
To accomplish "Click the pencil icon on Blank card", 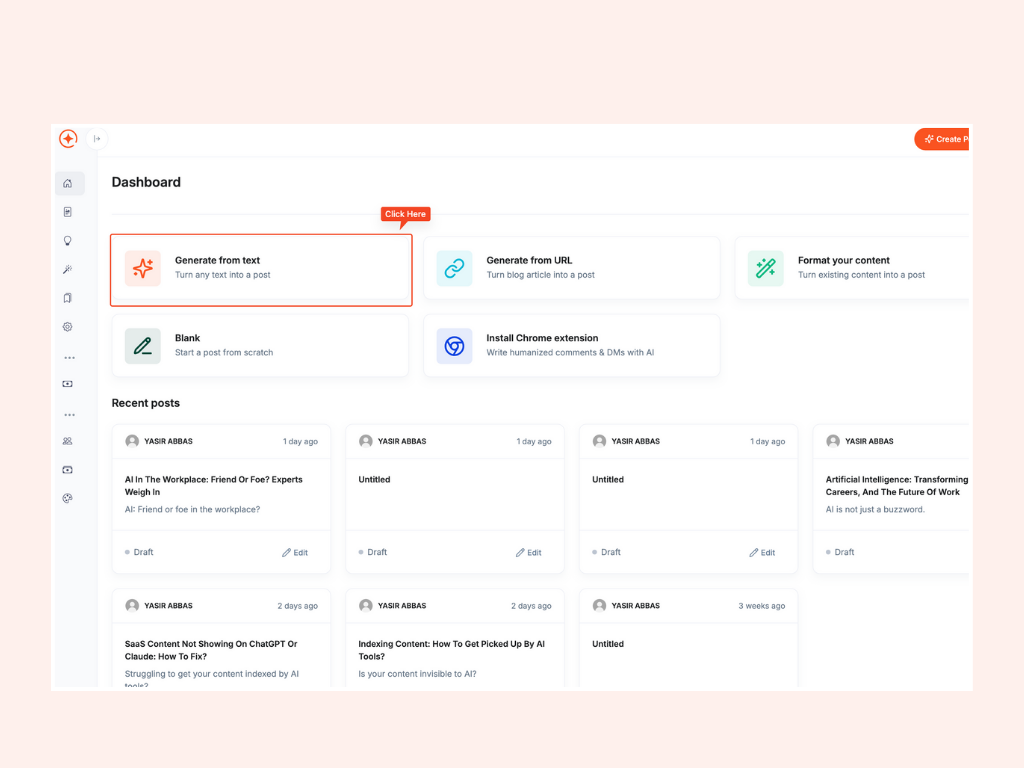I will tap(143, 345).
